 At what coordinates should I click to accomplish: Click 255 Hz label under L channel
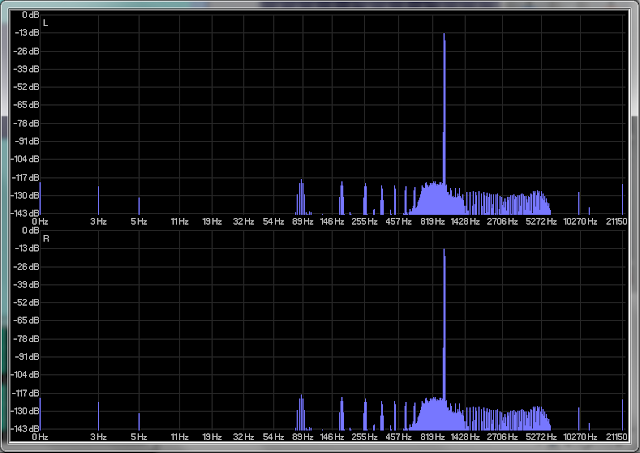pyautogui.click(x=364, y=222)
